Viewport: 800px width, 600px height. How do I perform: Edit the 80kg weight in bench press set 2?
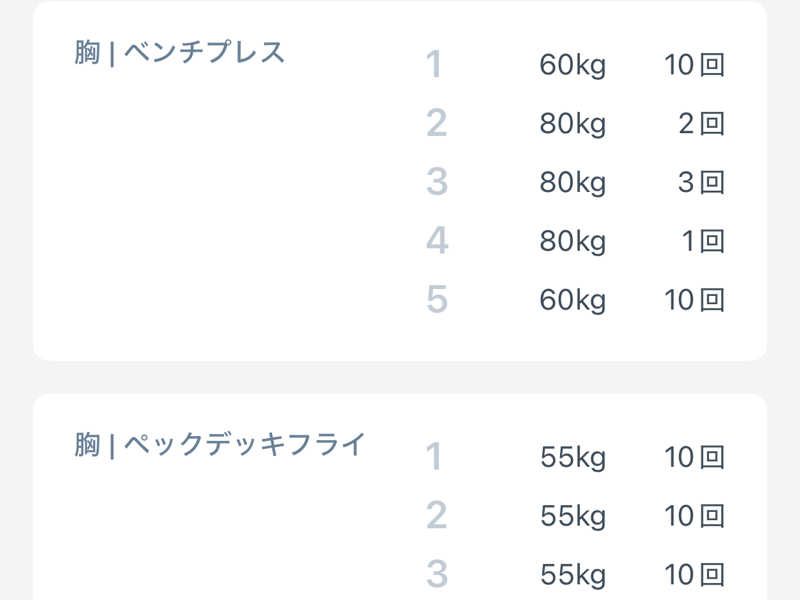coord(573,125)
